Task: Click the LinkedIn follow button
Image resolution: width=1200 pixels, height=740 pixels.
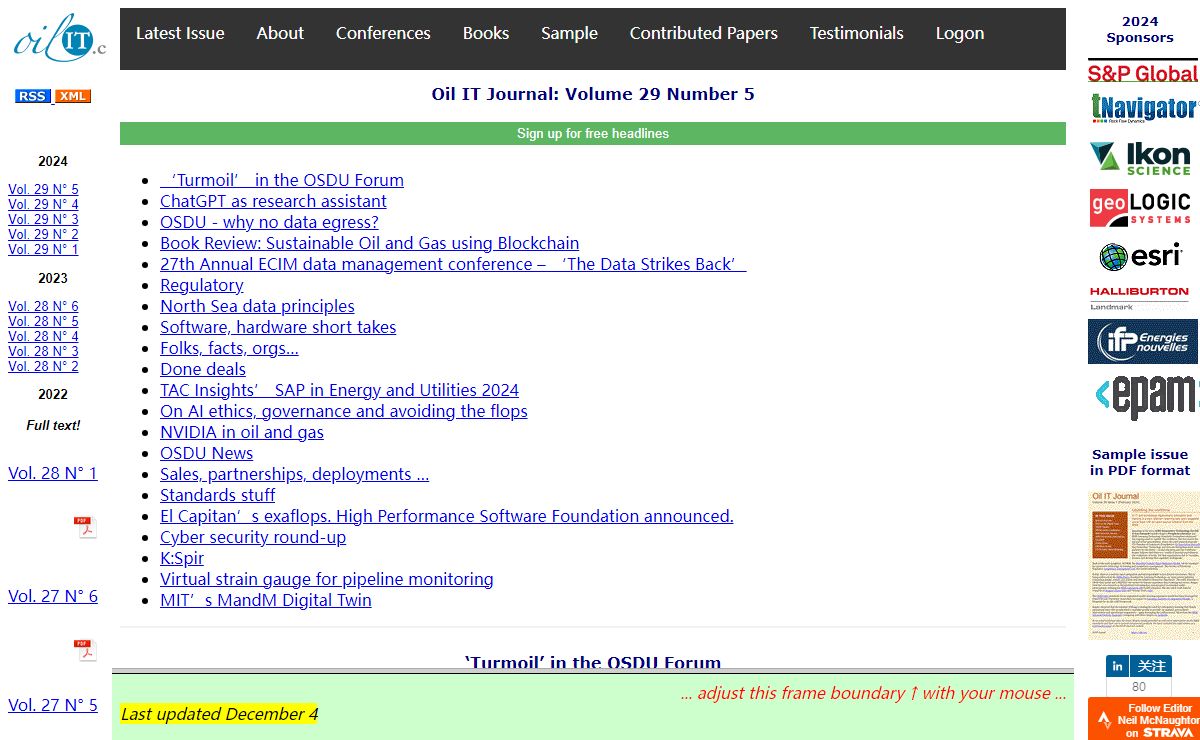Action: point(1139,666)
